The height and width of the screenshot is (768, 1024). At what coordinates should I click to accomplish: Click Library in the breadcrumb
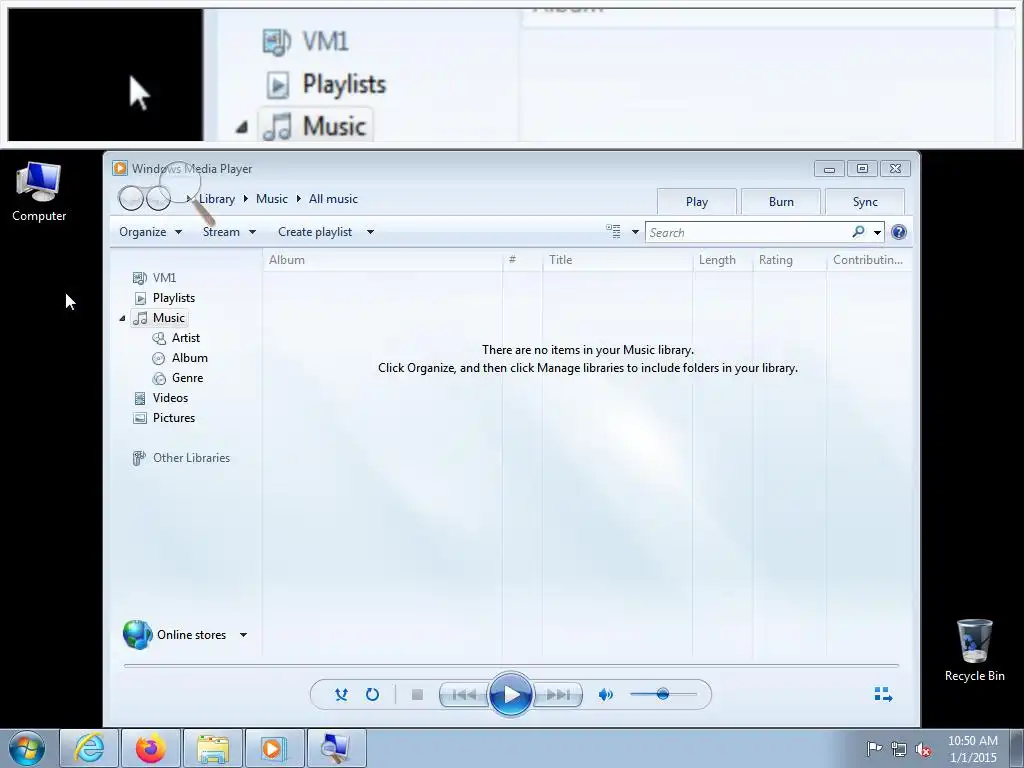pyautogui.click(x=217, y=199)
